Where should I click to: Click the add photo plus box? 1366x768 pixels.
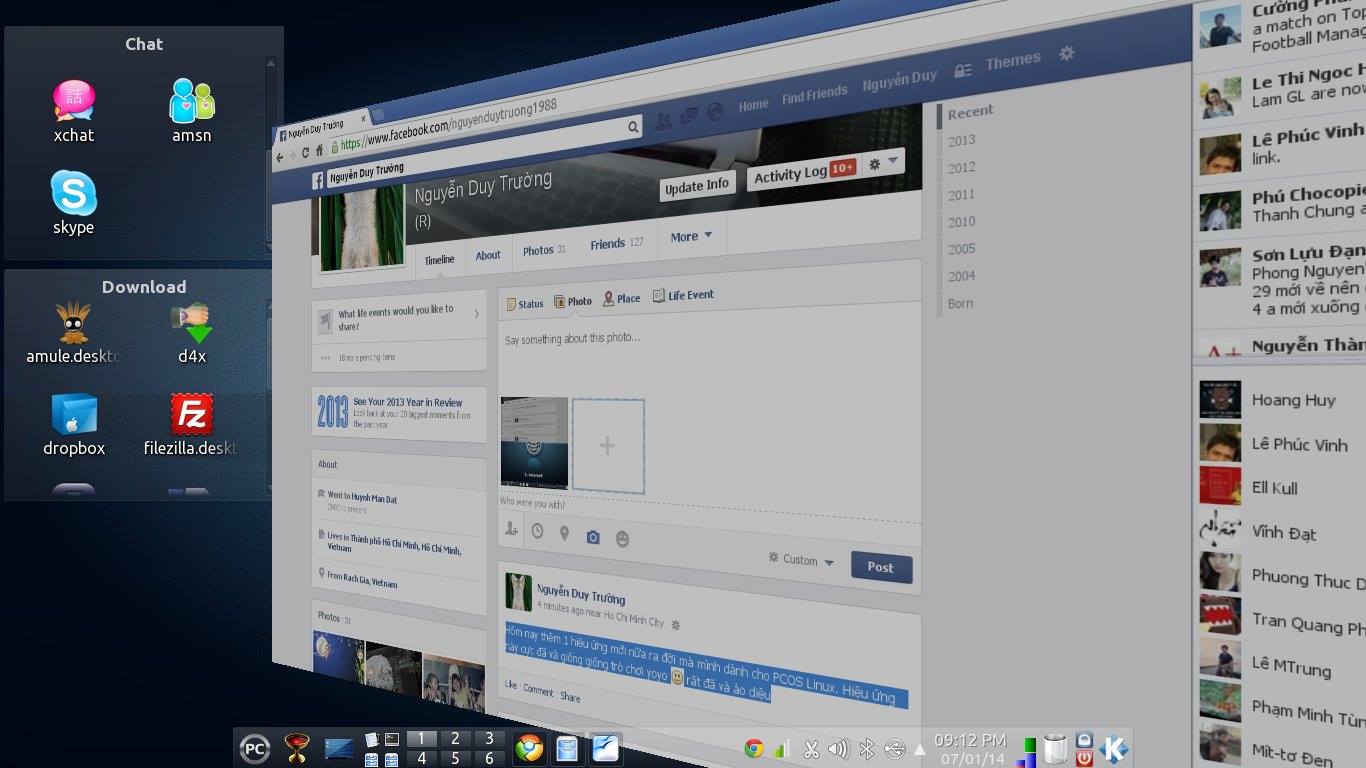[x=608, y=446]
